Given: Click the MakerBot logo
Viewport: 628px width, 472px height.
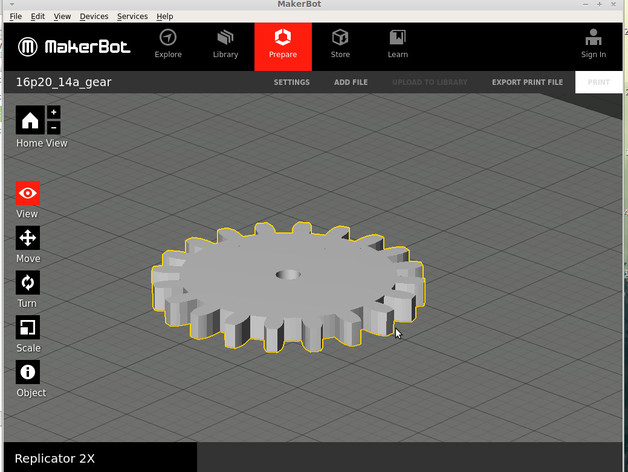Looking at the screenshot, I should [x=74, y=46].
